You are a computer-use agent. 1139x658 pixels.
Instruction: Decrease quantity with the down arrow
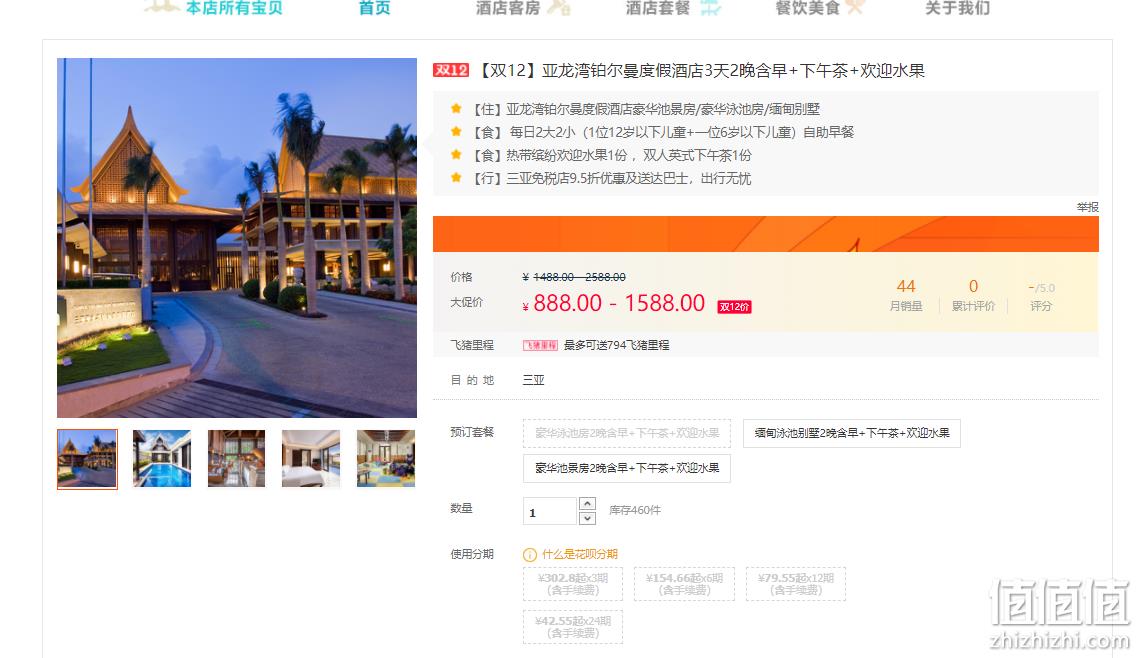click(587, 518)
